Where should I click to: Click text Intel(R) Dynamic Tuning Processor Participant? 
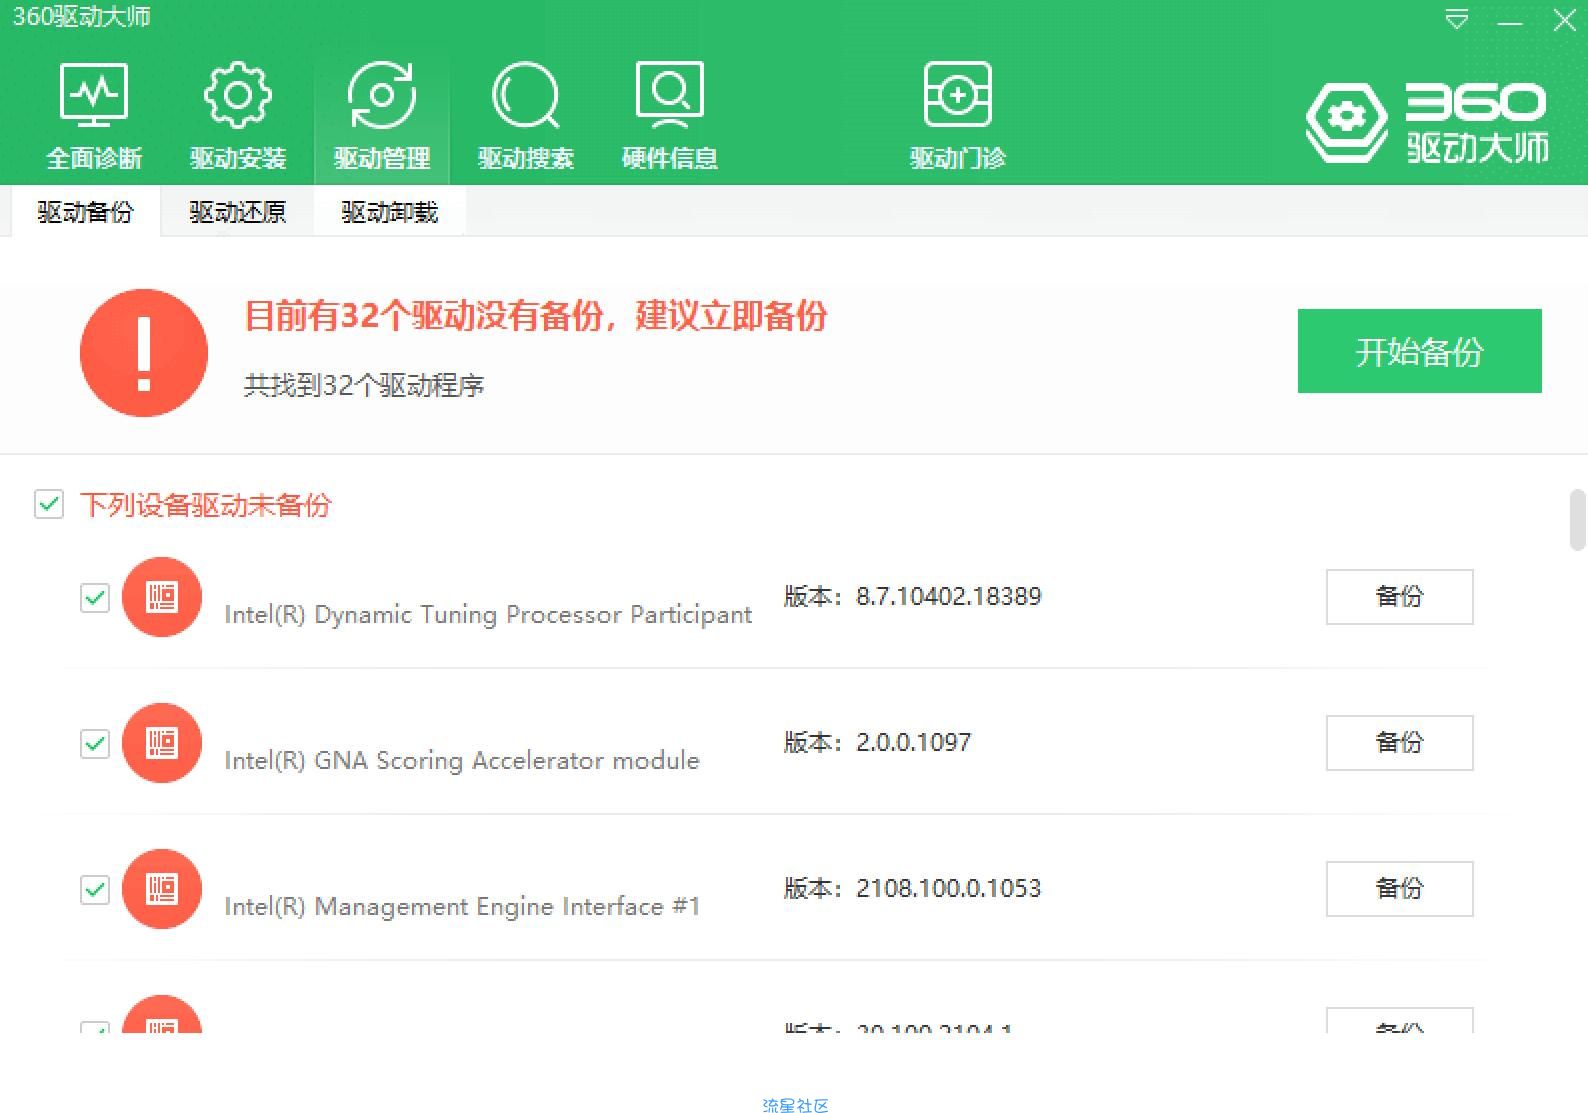point(488,614)
